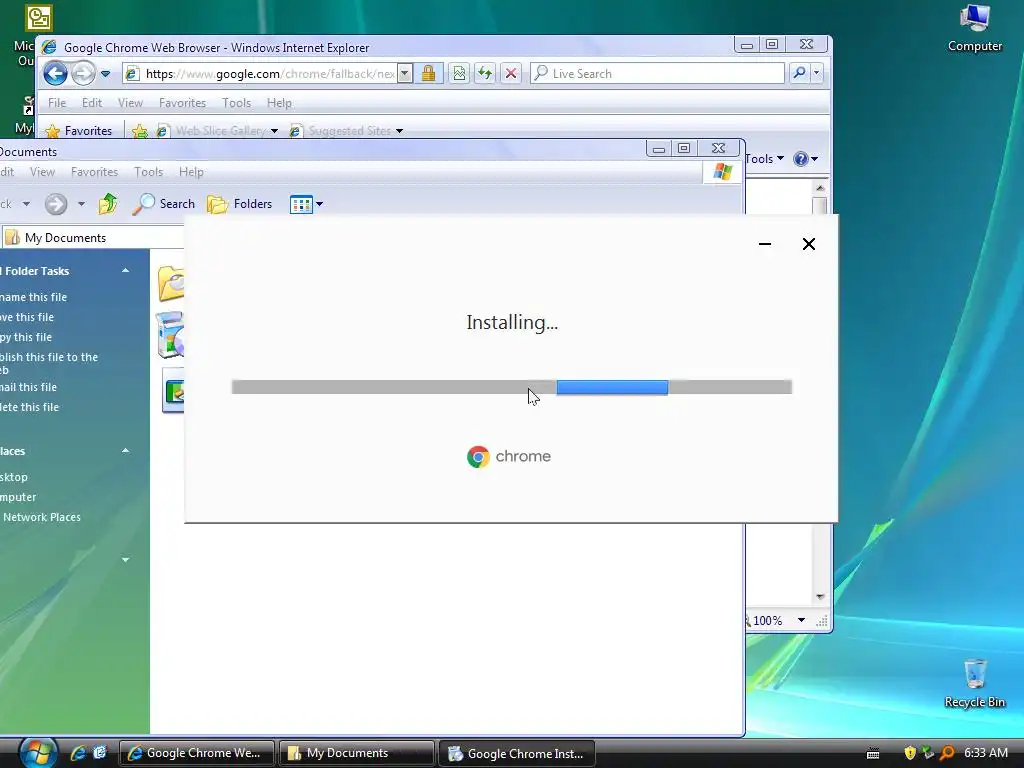Open recent pages dropdown beside Forward button
This screenshot has width=1024, height=768.
point(105,74)
